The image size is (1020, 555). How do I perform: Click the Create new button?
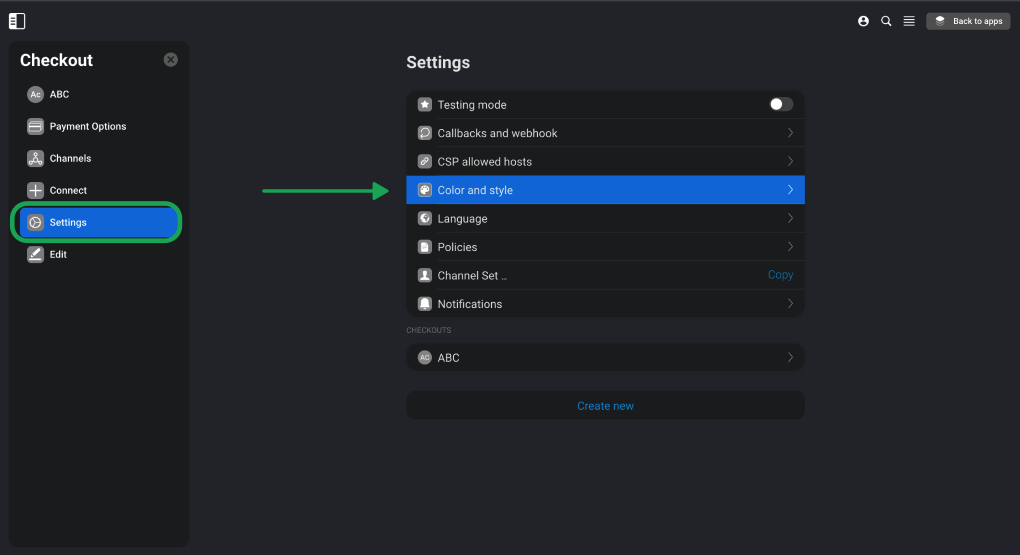(606, 405)
